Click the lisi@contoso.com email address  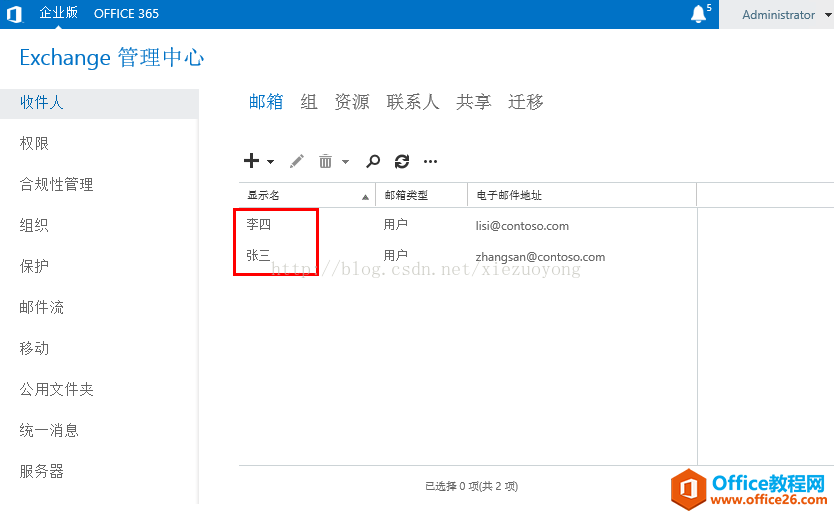[x=522, y=226]
